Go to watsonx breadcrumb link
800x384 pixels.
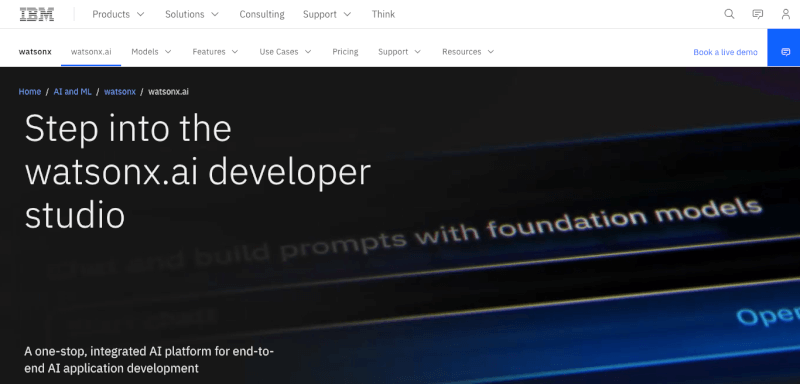[120, 92]
